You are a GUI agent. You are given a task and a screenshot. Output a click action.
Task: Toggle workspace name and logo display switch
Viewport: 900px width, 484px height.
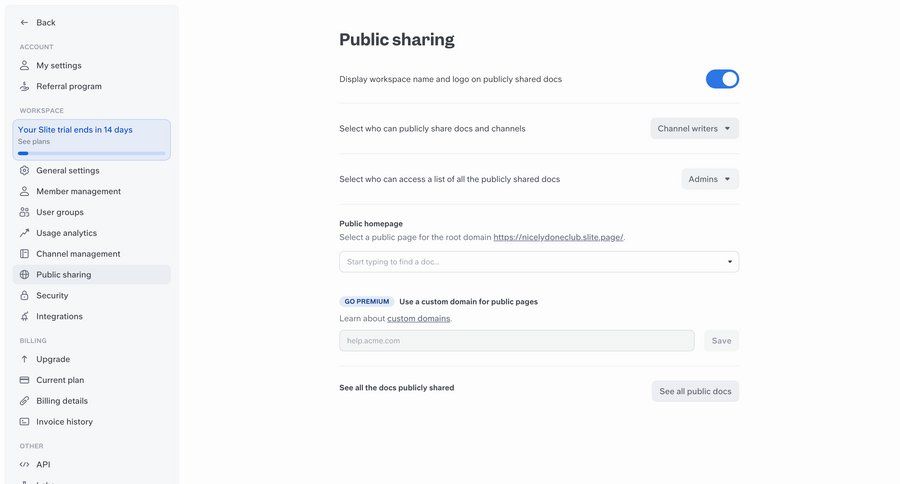(722, 79)
